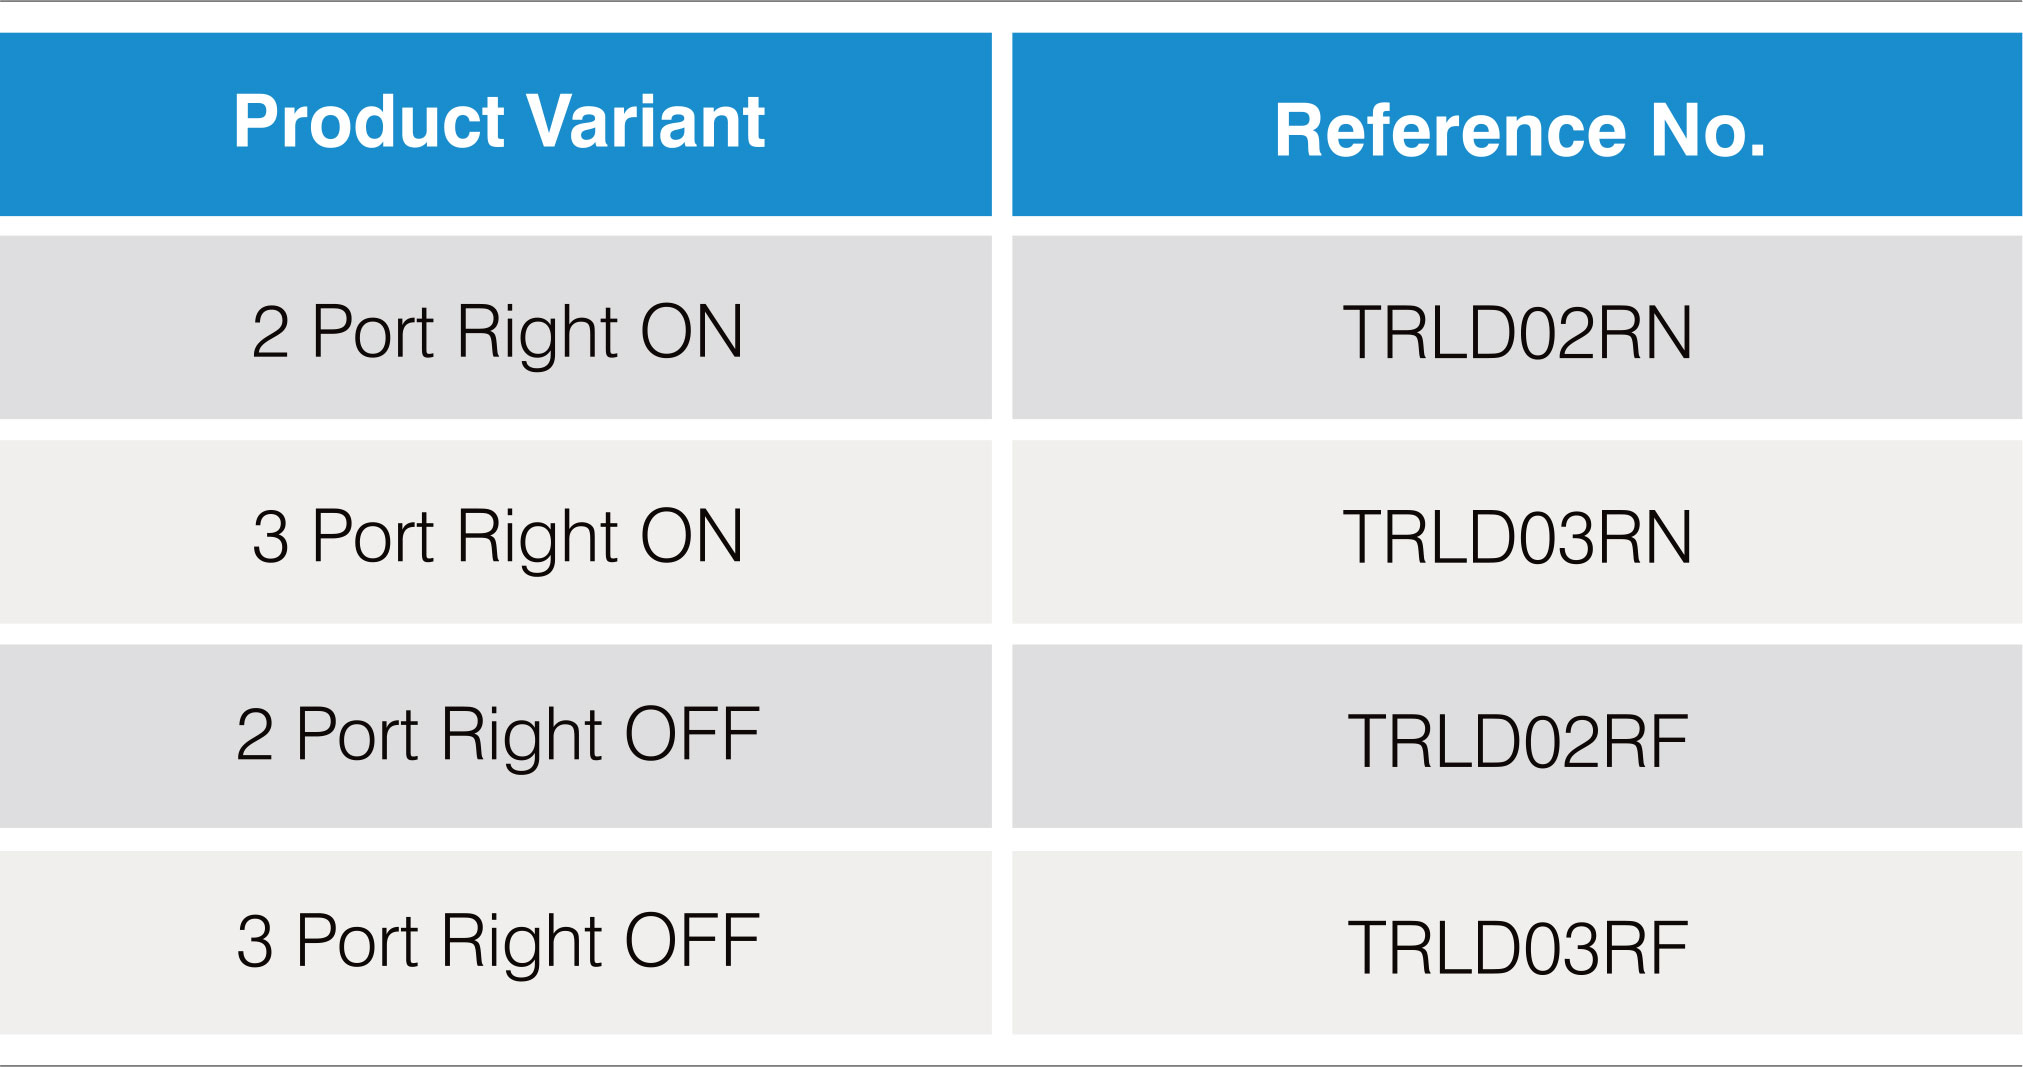Select the 3 Port Right ON cell
2023x1067 pixels.
pyautogui.click(x=497, y=537)
